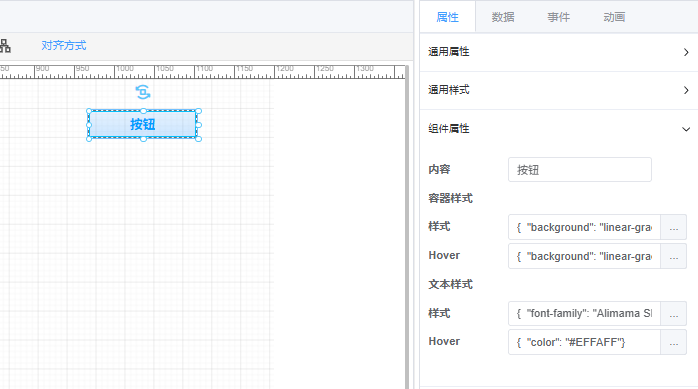Screen dimensions: 698x389
Task: Click the rotate handle icon above the button
Action: pyautogui.click(x=143, y=92)
